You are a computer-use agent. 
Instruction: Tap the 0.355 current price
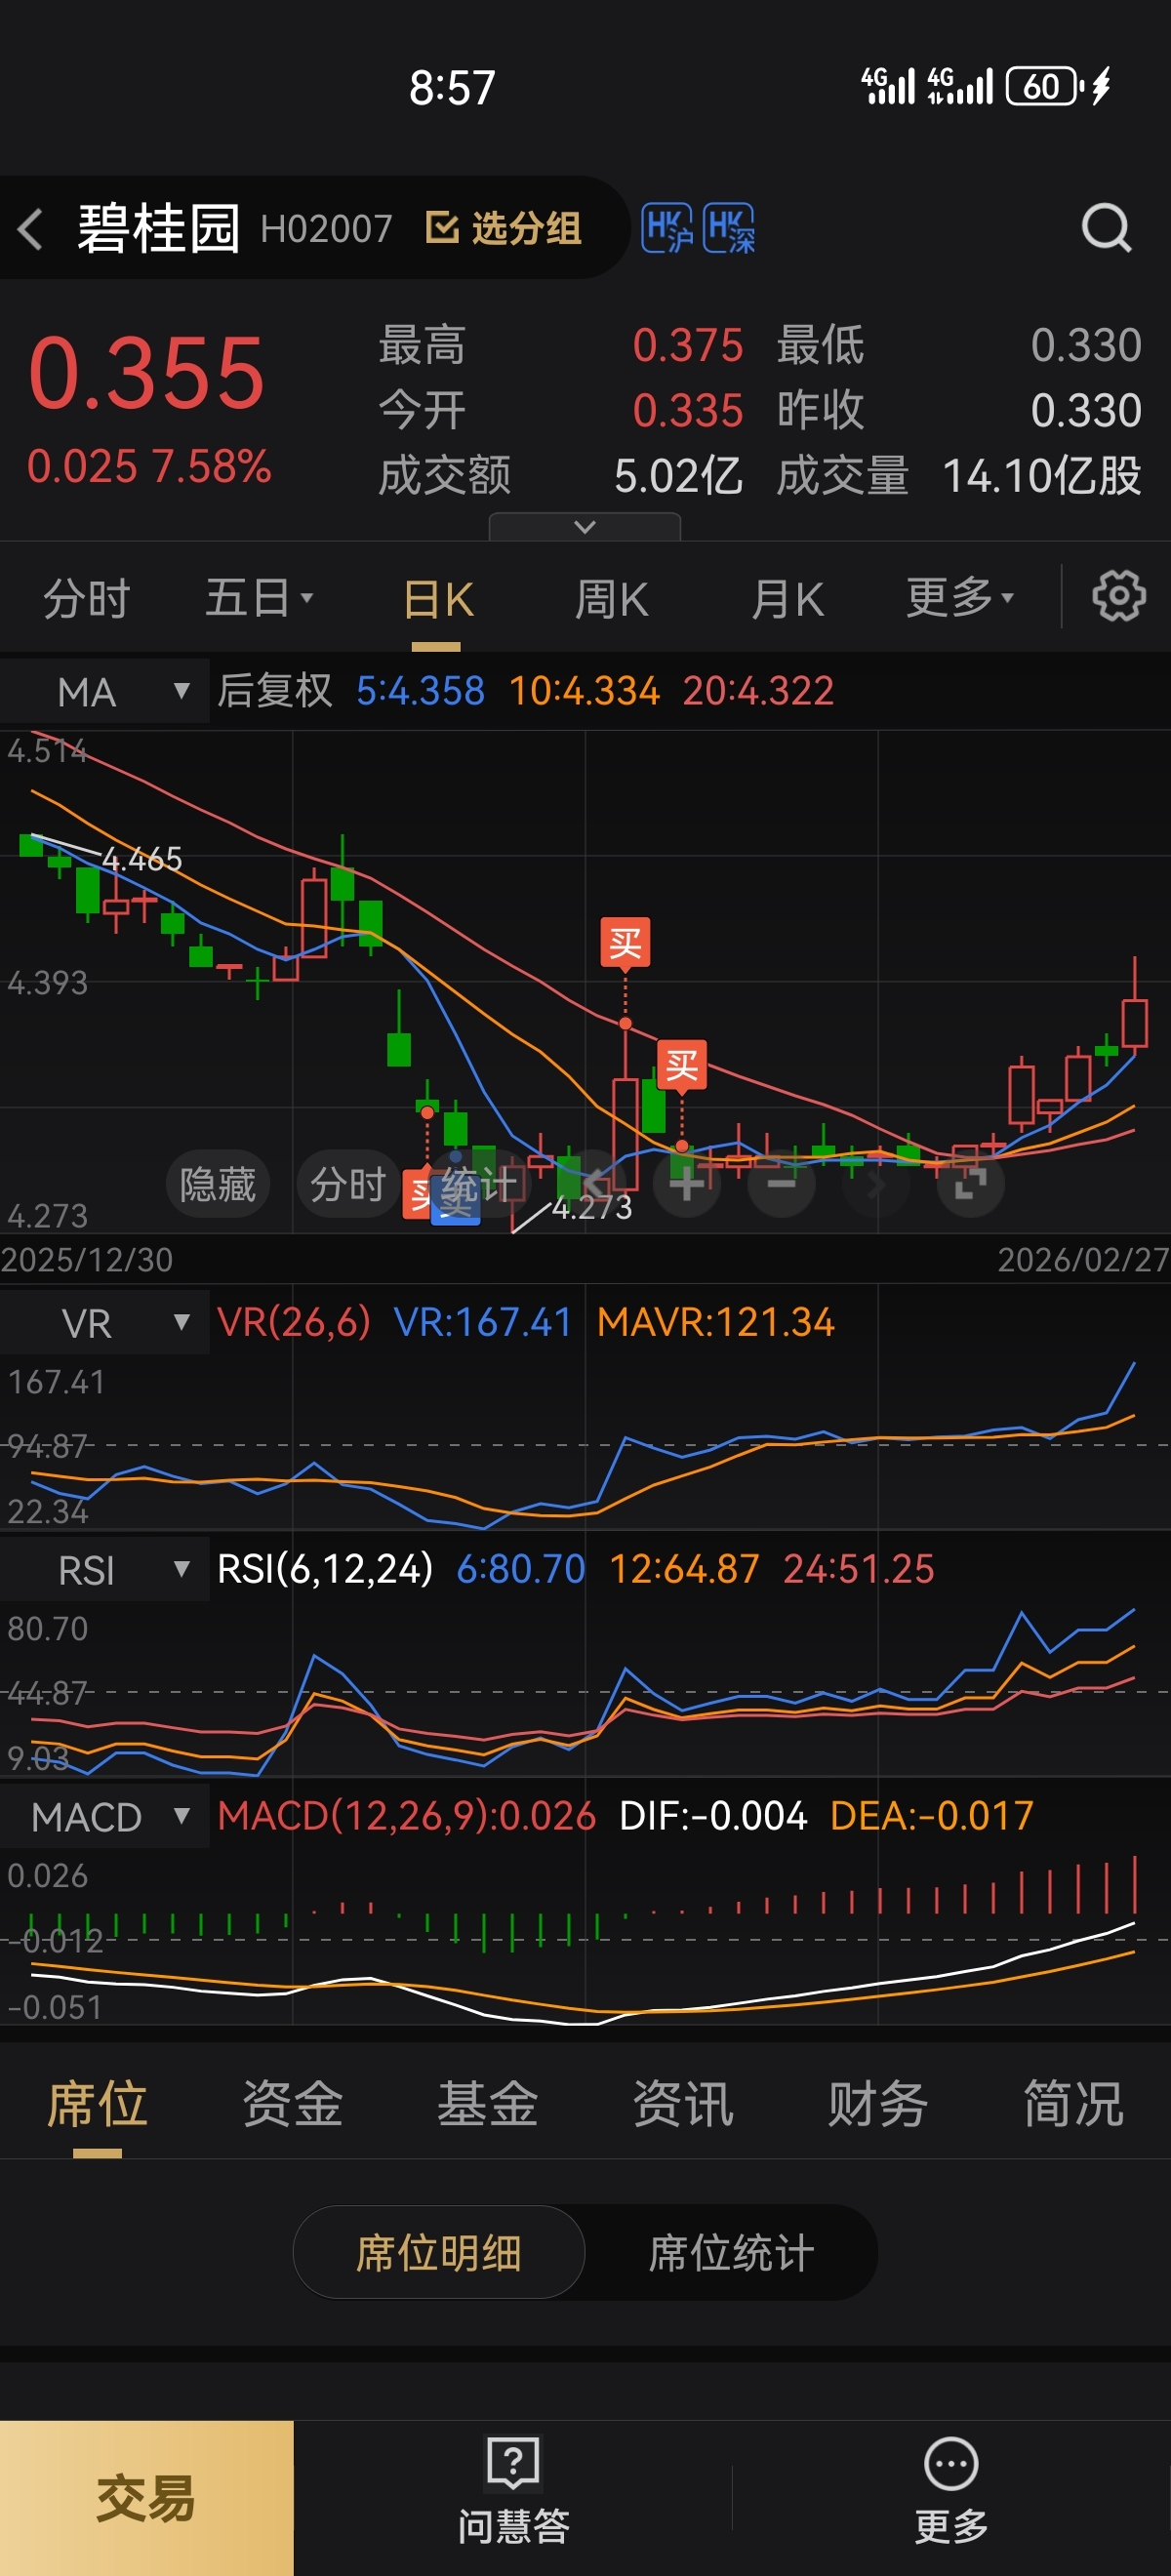tap(147, 373)
